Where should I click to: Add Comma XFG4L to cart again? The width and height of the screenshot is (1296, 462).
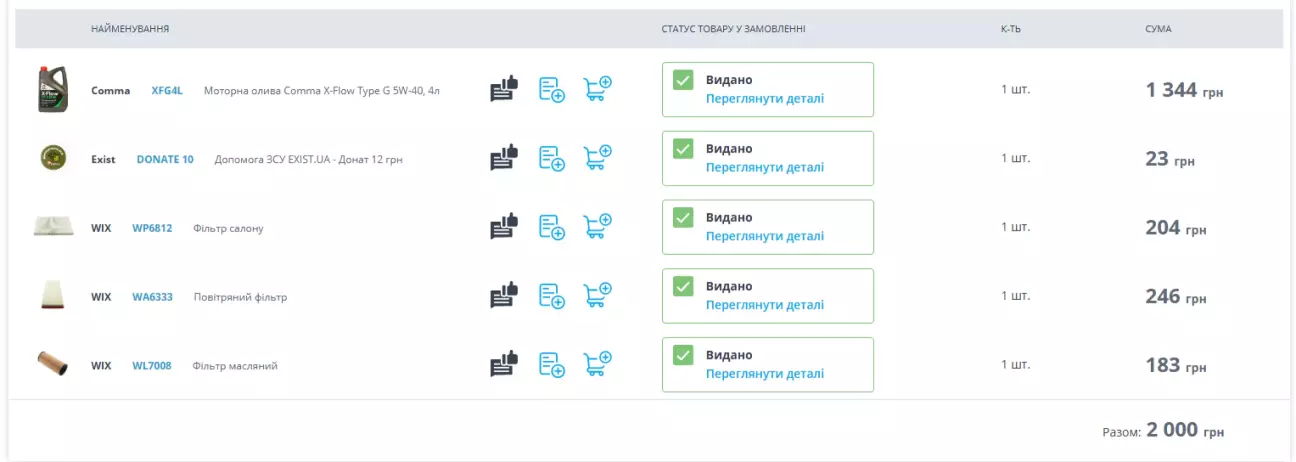click(598, 89)
